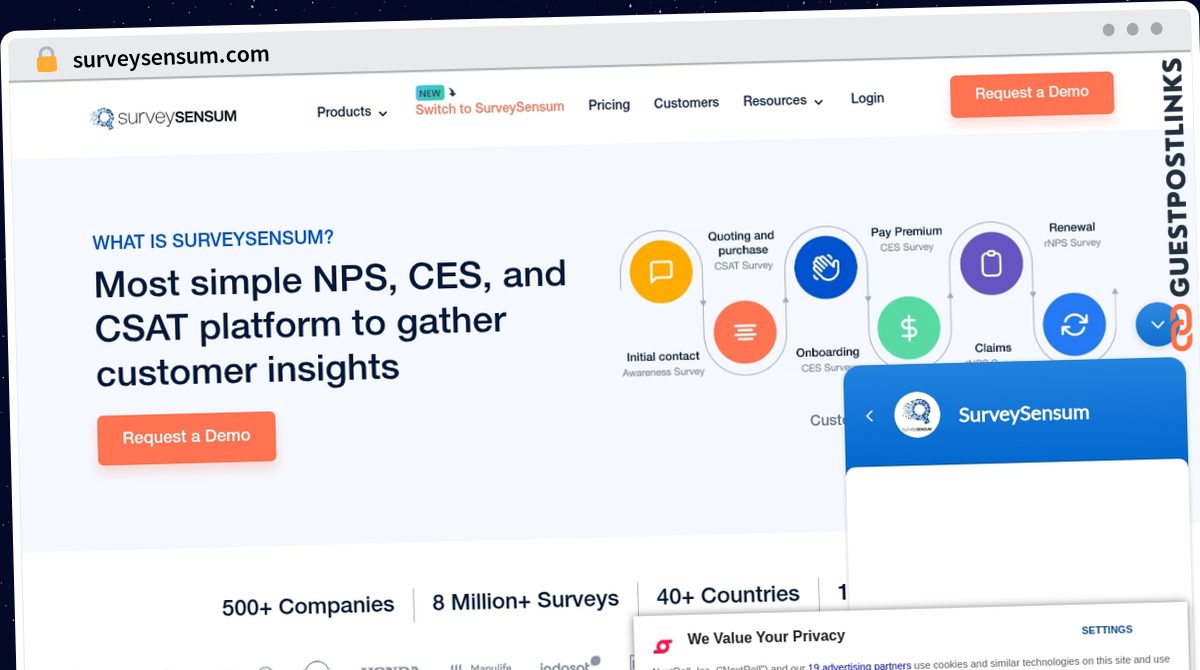Click the Renewal rNPS Survey label
Screen dimensions: 1200x670
1073,235
